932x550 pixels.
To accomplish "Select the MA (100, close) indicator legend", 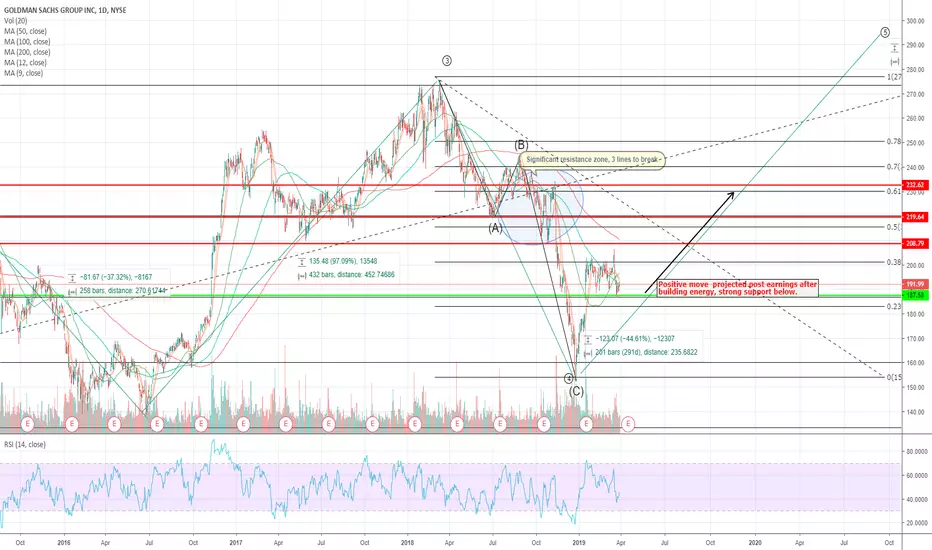I will tap(27, 42).
